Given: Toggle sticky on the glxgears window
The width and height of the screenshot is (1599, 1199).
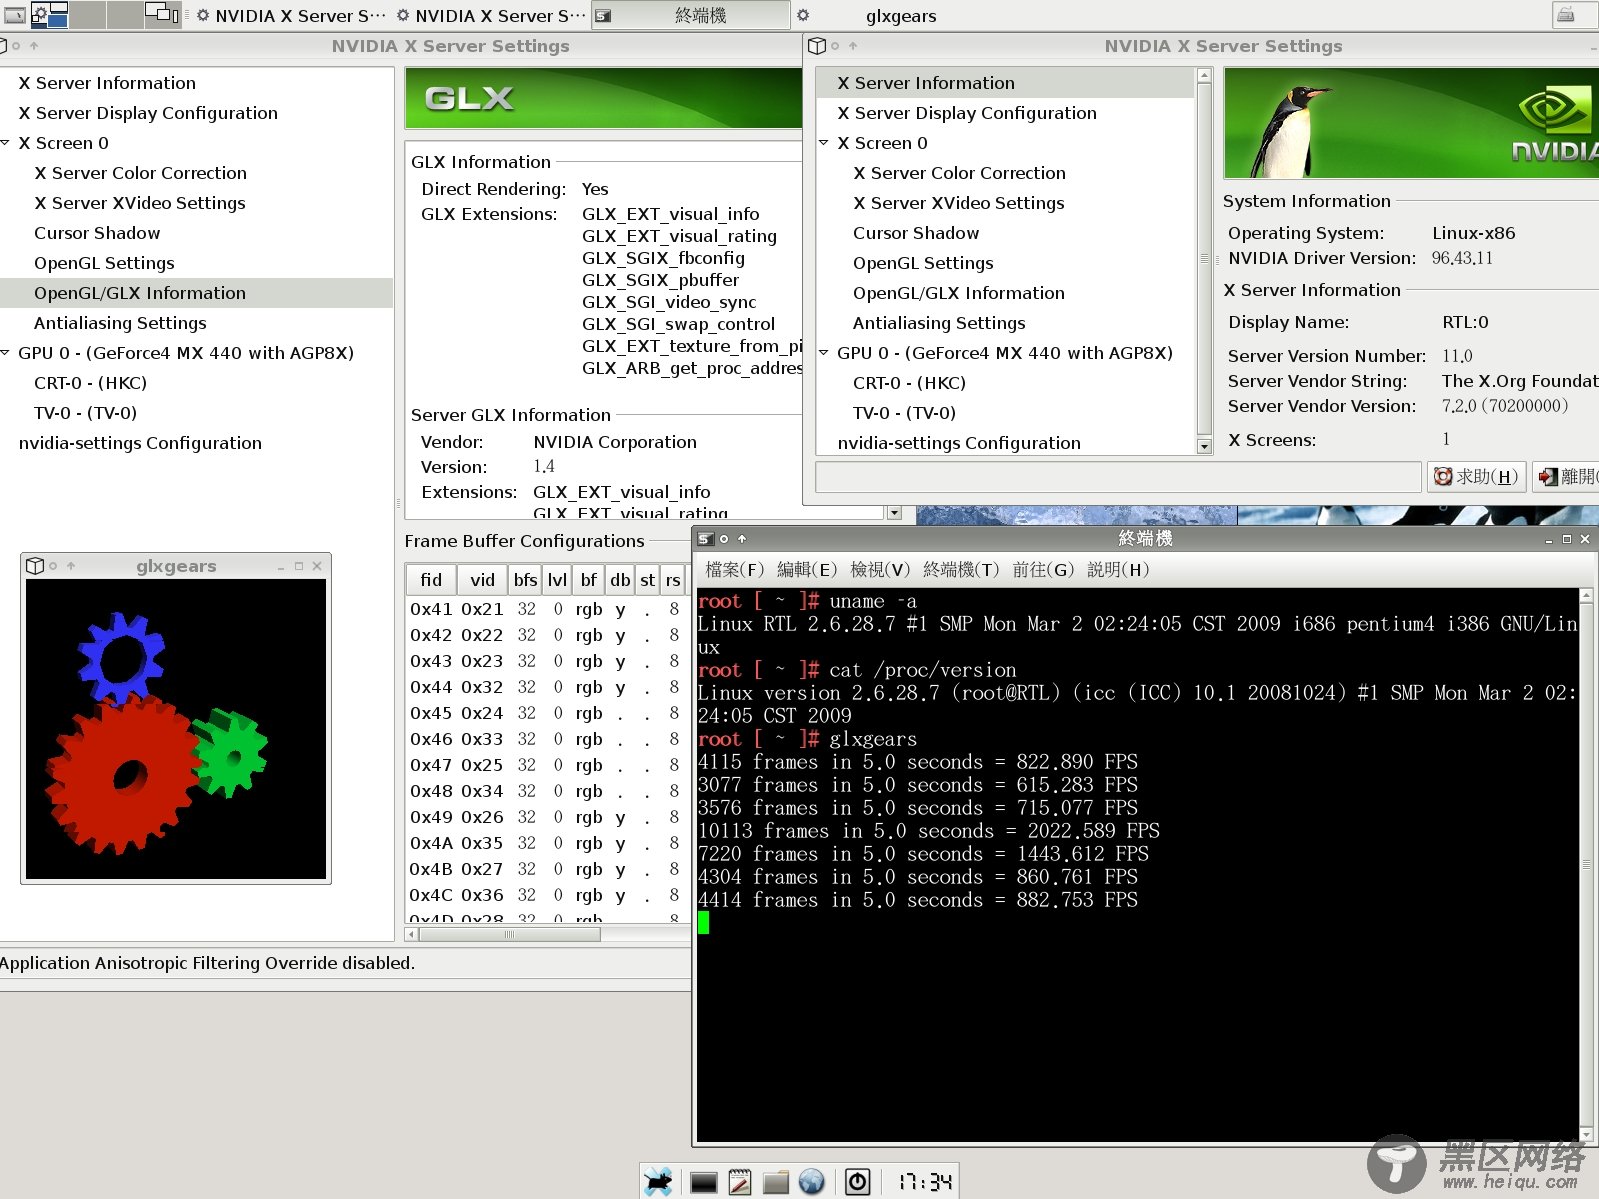Looking at the screenshot, I should (x=53, y=566).
